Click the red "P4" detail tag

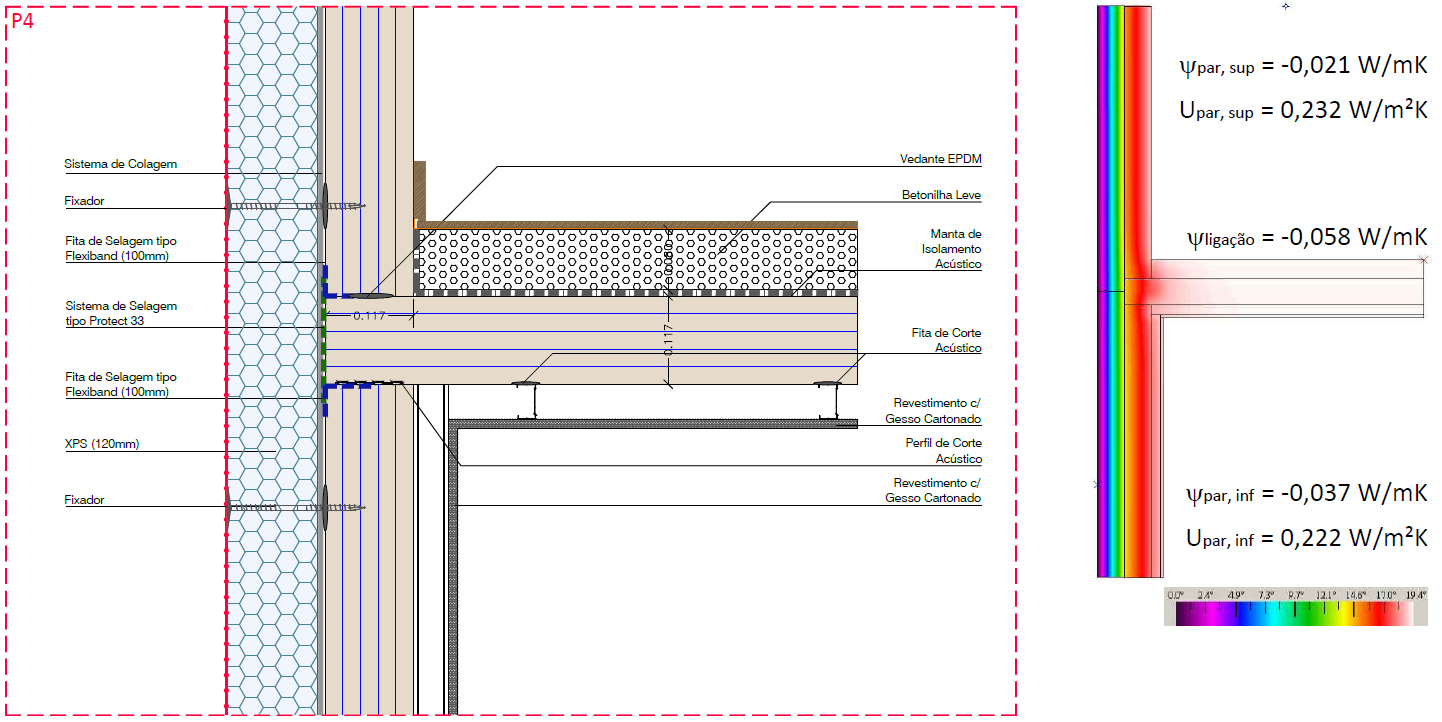pyautogui.click(x=22, y=20)
